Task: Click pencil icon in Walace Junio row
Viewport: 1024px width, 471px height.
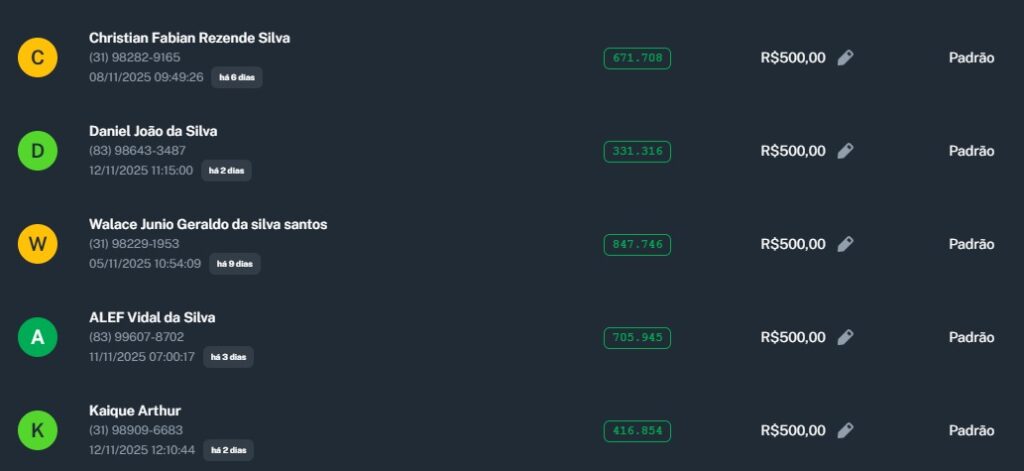Action: pyautogui.click(x=845, y=244)
